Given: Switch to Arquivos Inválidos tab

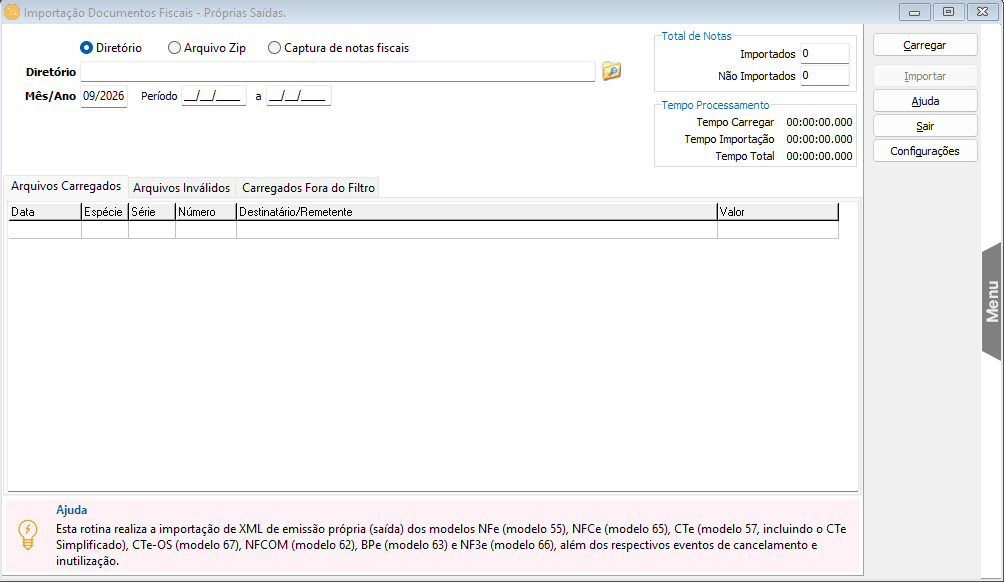Looking at the screenshot, I should [x=181, y=188].
